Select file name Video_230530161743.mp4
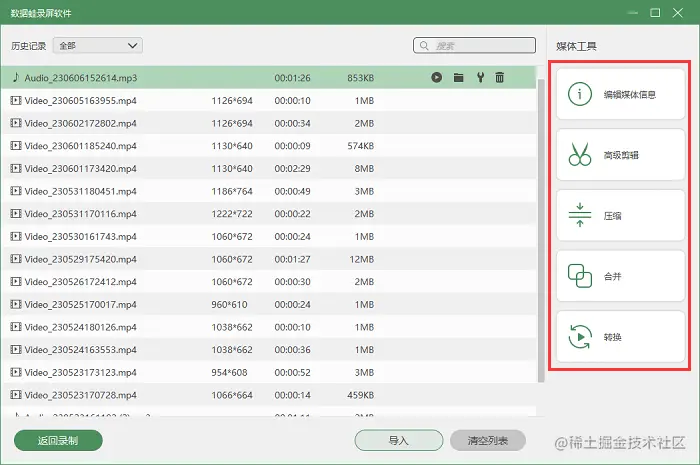 80,237
